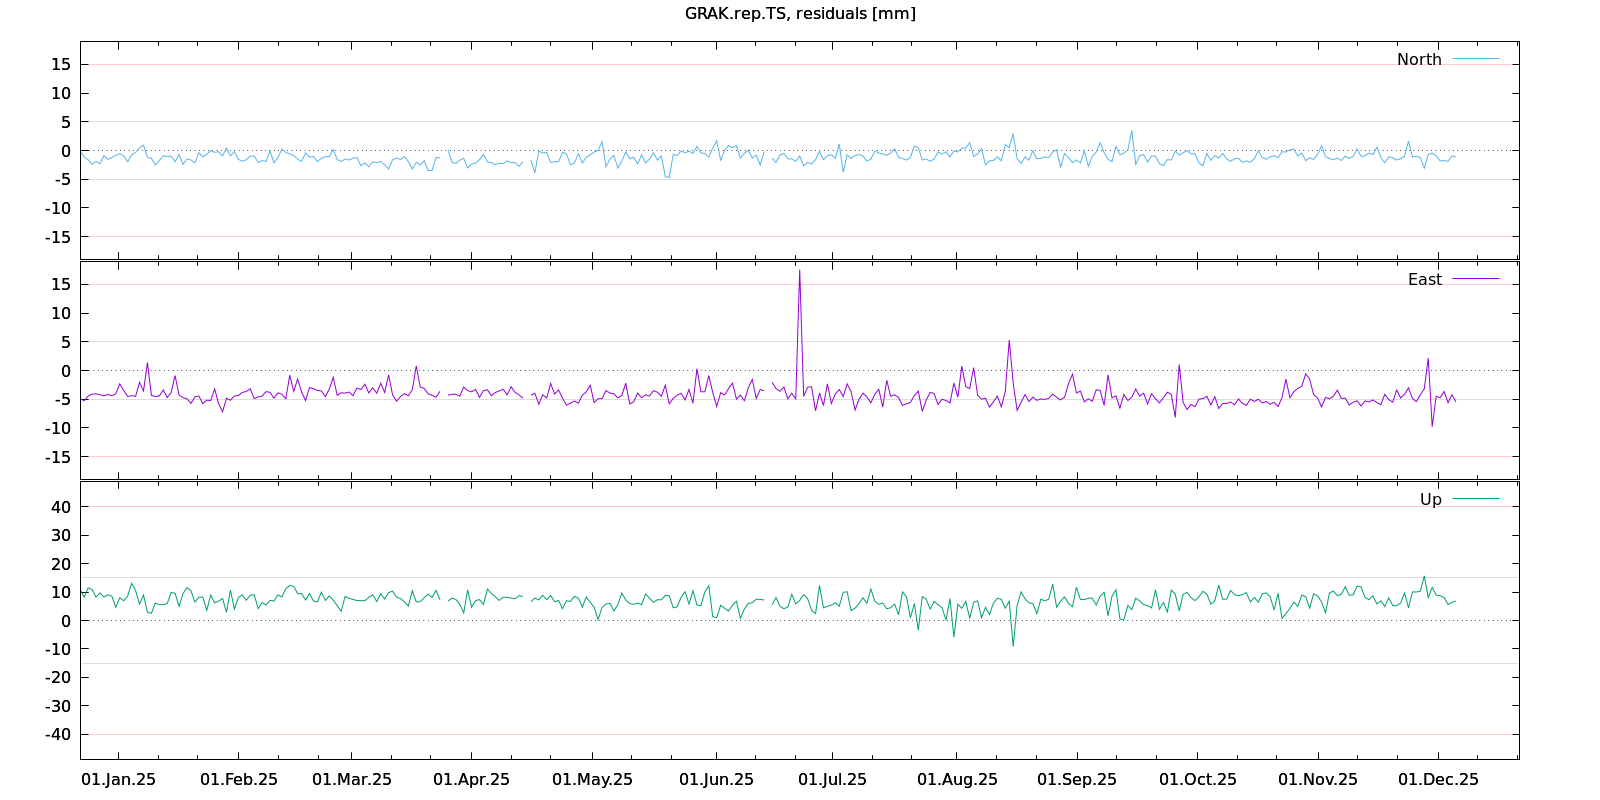This screenshot has height=800, width=1600.
Task: Click the 30 tick label on Up axis
Action: click(61, 536)
